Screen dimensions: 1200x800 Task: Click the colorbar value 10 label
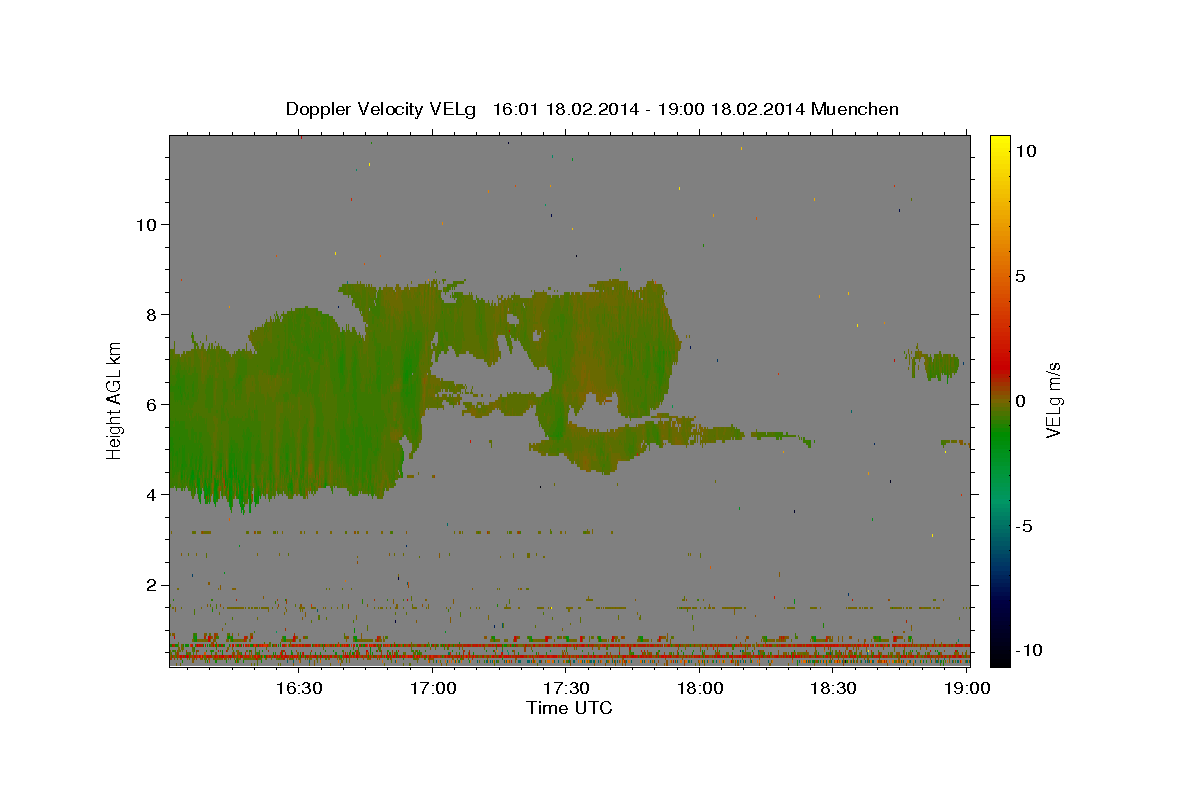[1026, 150]
